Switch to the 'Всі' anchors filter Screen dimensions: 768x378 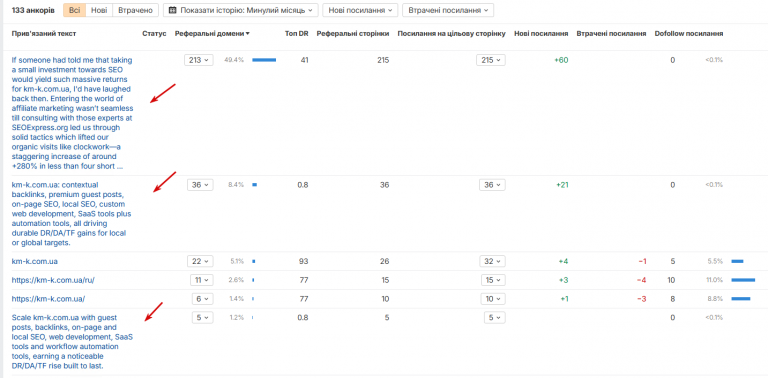(x=74, y=10)
